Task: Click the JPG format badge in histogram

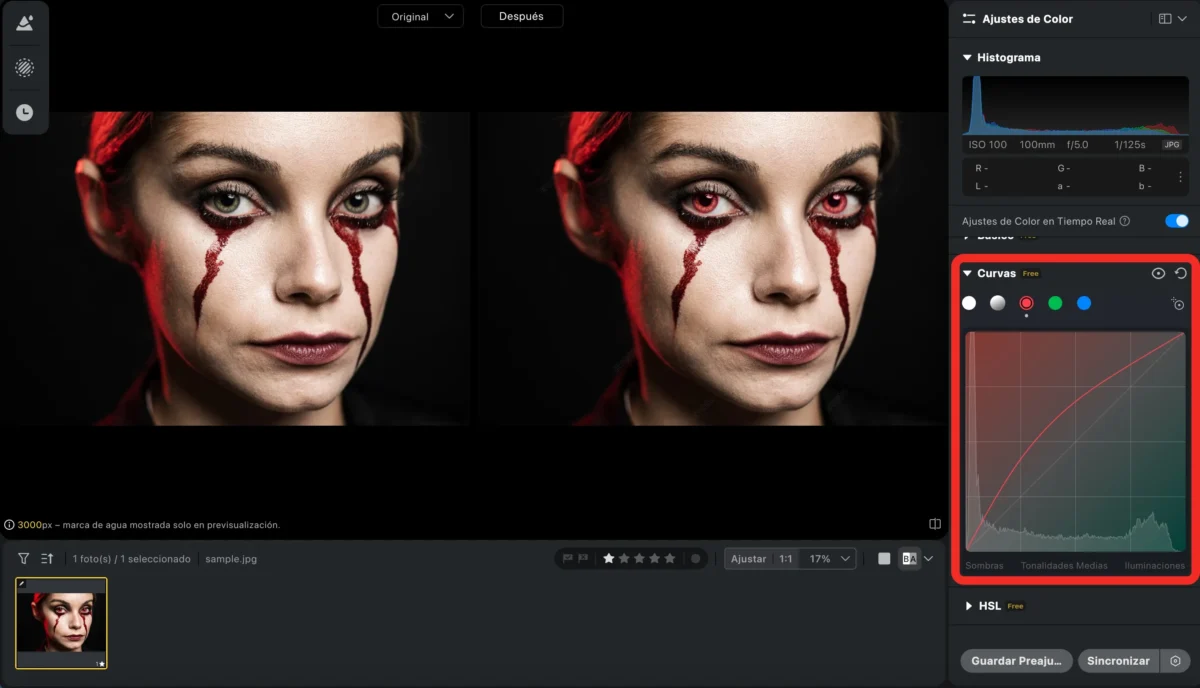Action: [1172, 145]
